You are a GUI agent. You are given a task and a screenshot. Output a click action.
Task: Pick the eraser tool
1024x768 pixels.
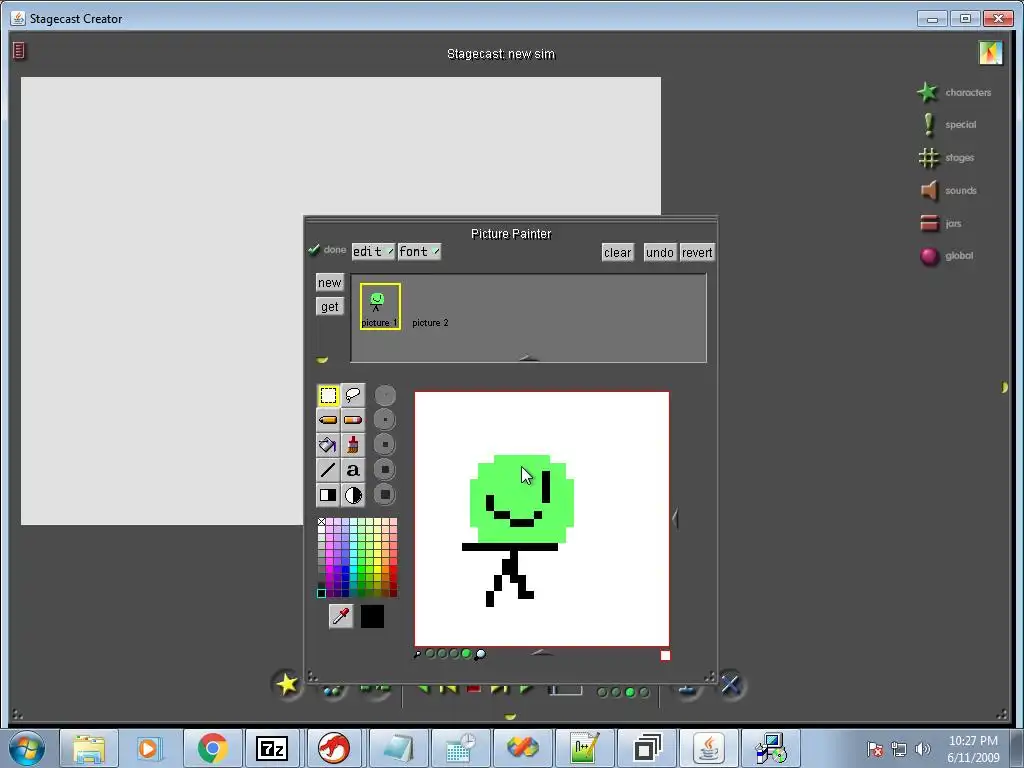pyautogui.click(x=353, y=420)
